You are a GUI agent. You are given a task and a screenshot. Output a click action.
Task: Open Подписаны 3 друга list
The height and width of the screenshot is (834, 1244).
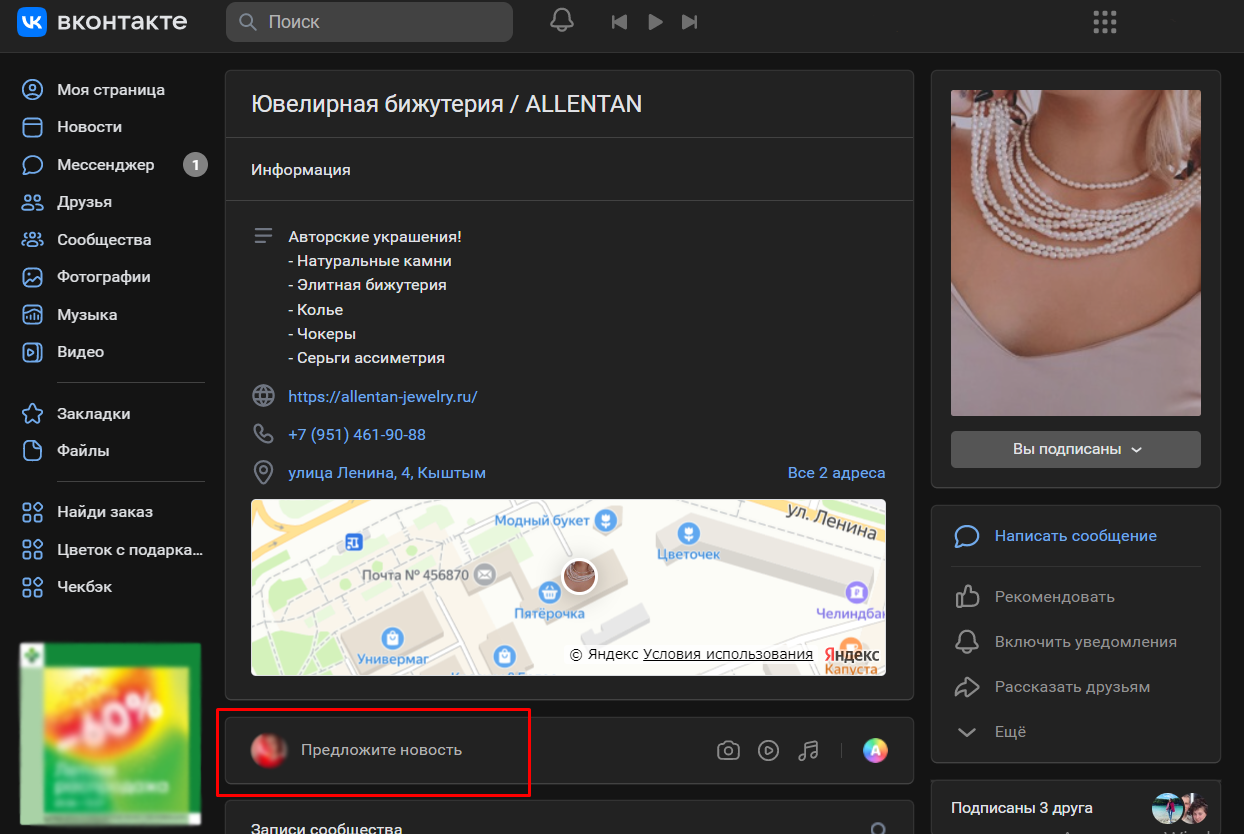click(1021, 808)
